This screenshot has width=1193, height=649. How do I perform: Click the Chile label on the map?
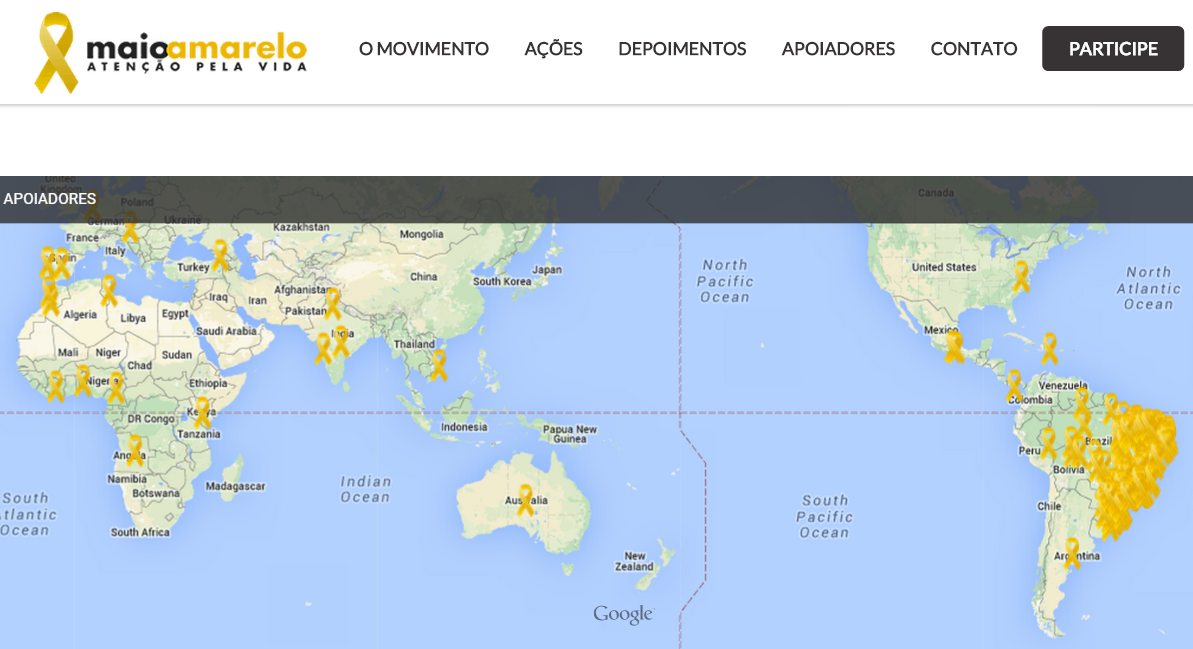[1049, 506]
